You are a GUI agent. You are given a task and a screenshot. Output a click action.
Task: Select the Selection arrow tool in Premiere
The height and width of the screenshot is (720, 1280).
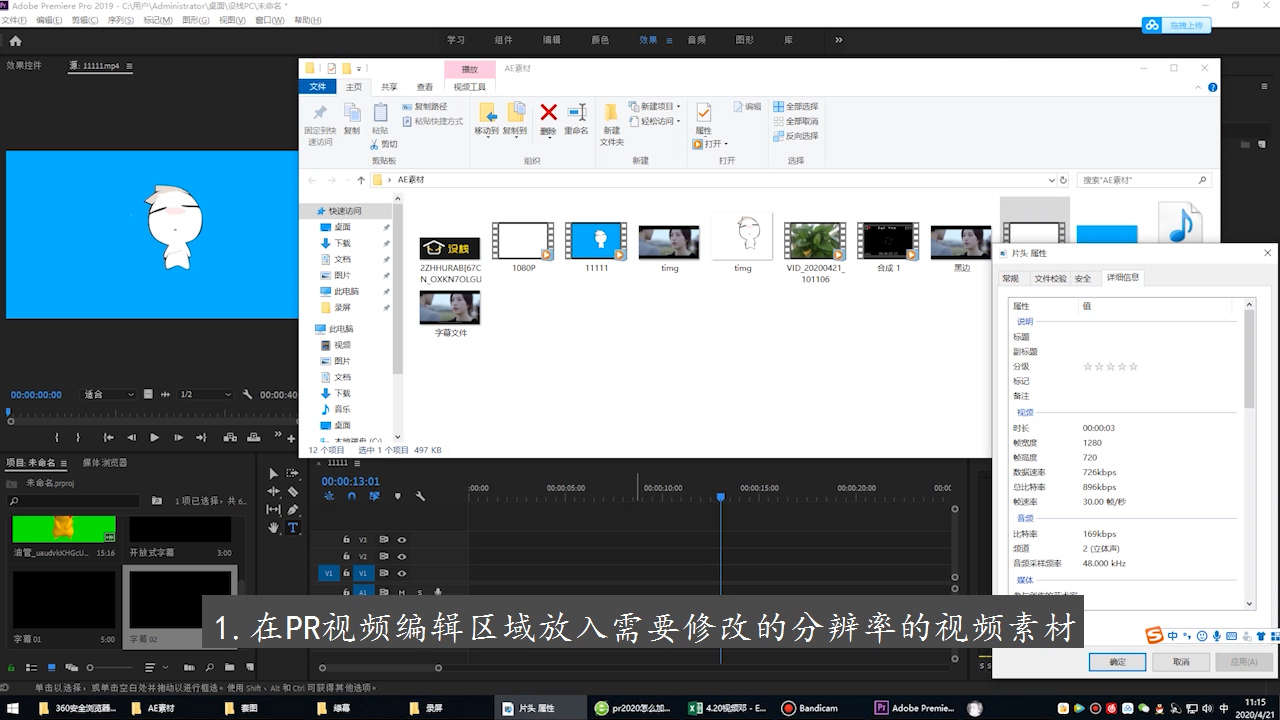(273, 473)
